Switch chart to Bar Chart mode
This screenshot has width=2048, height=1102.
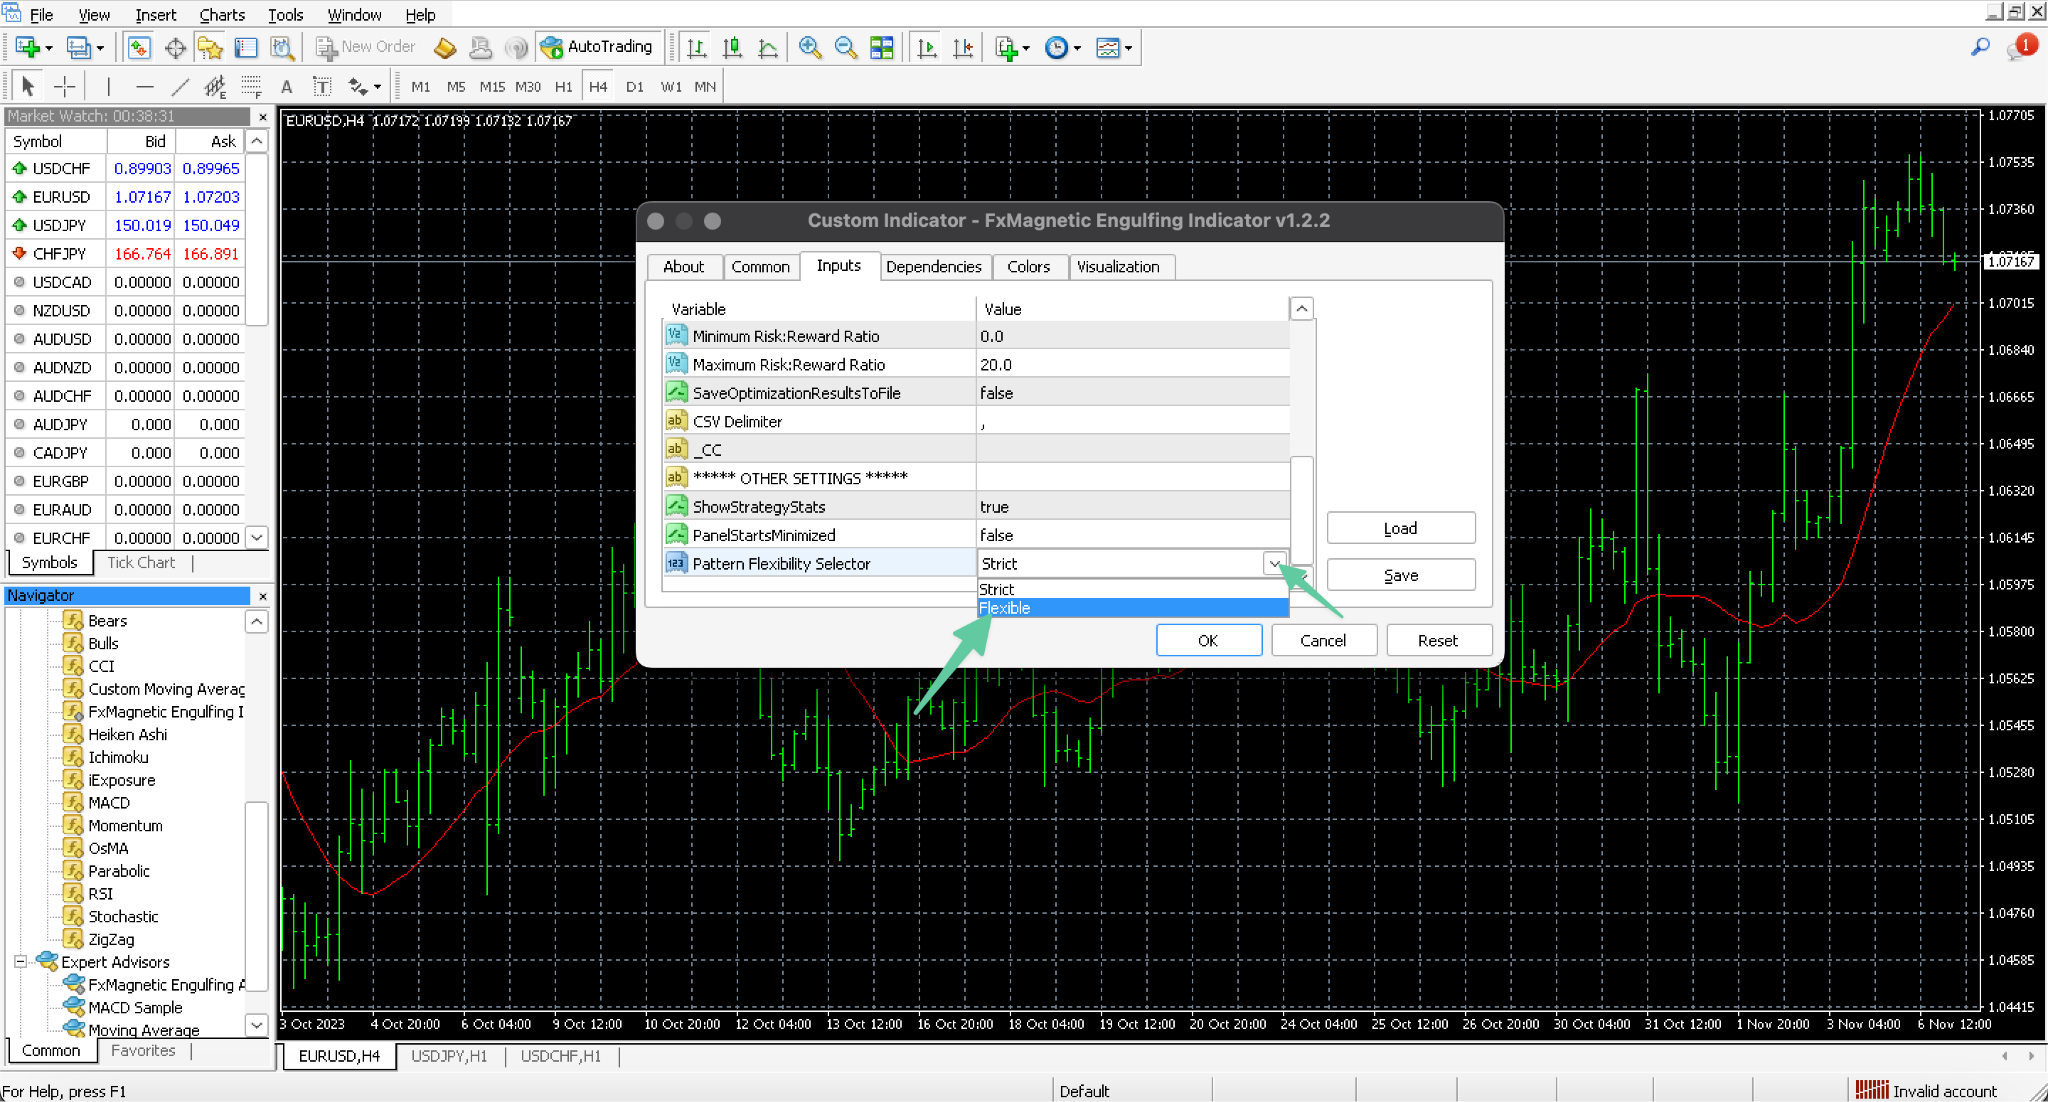pyautogui.click(x=697, y=47)
